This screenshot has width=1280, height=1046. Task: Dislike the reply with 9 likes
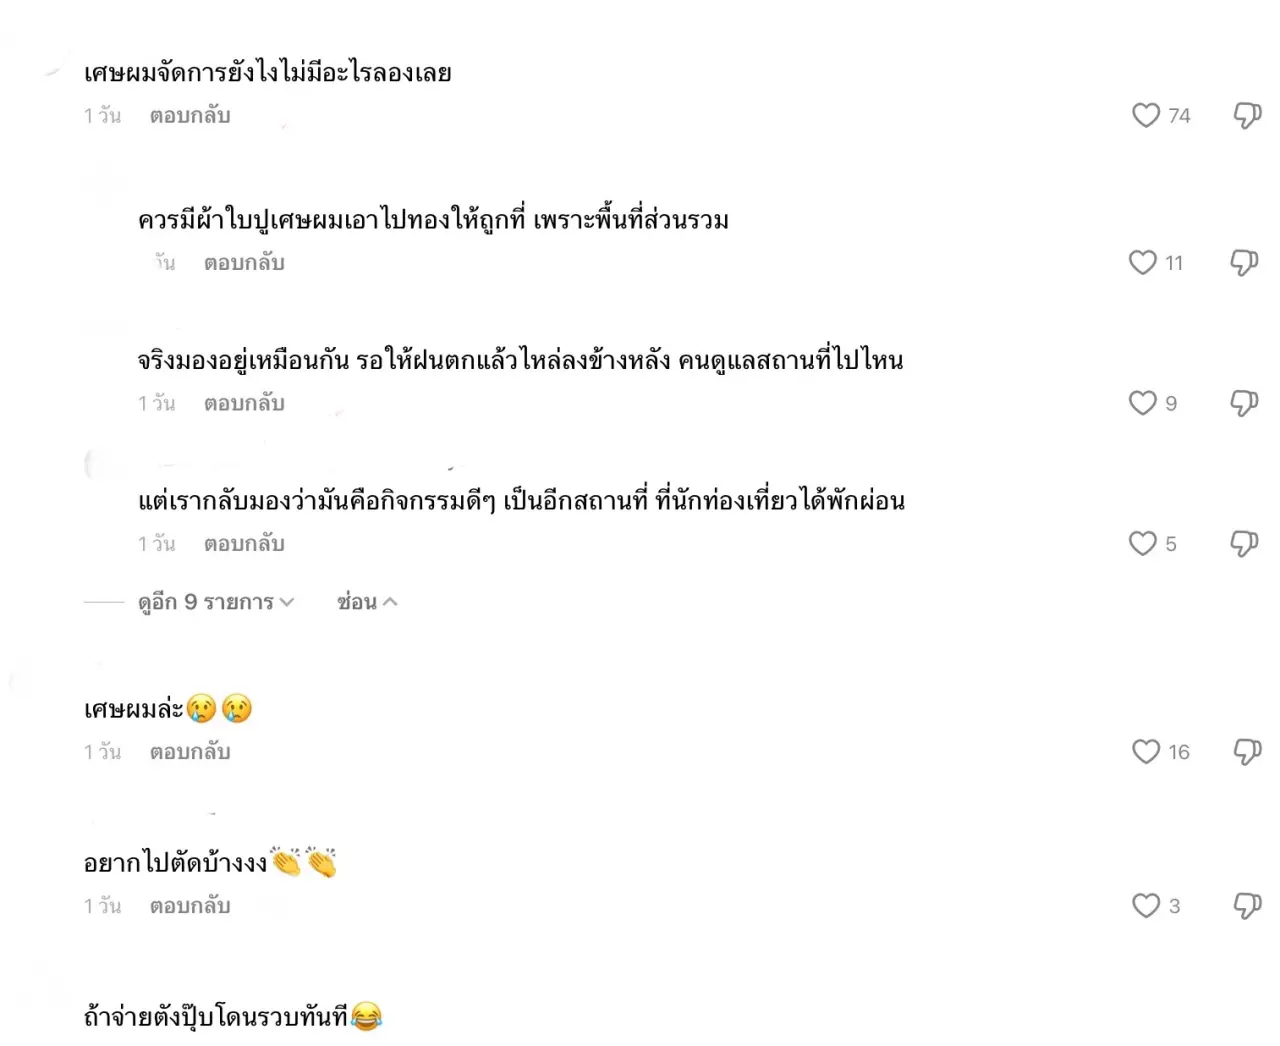(x=1244, y=402)
